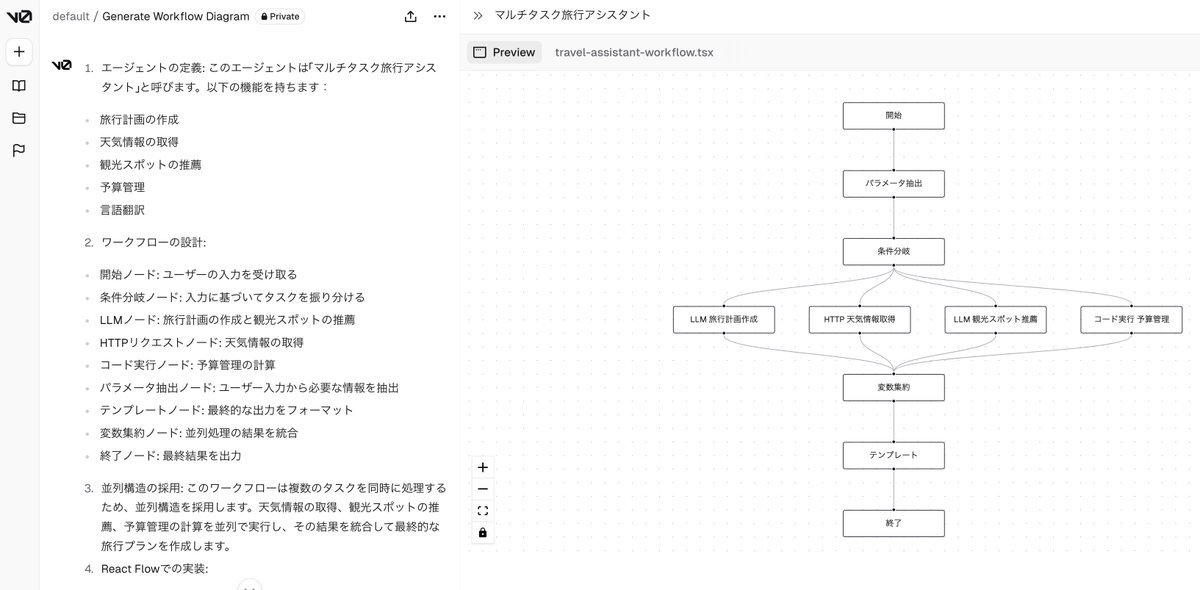Toggle the Private visibility badge

point(280,16)
